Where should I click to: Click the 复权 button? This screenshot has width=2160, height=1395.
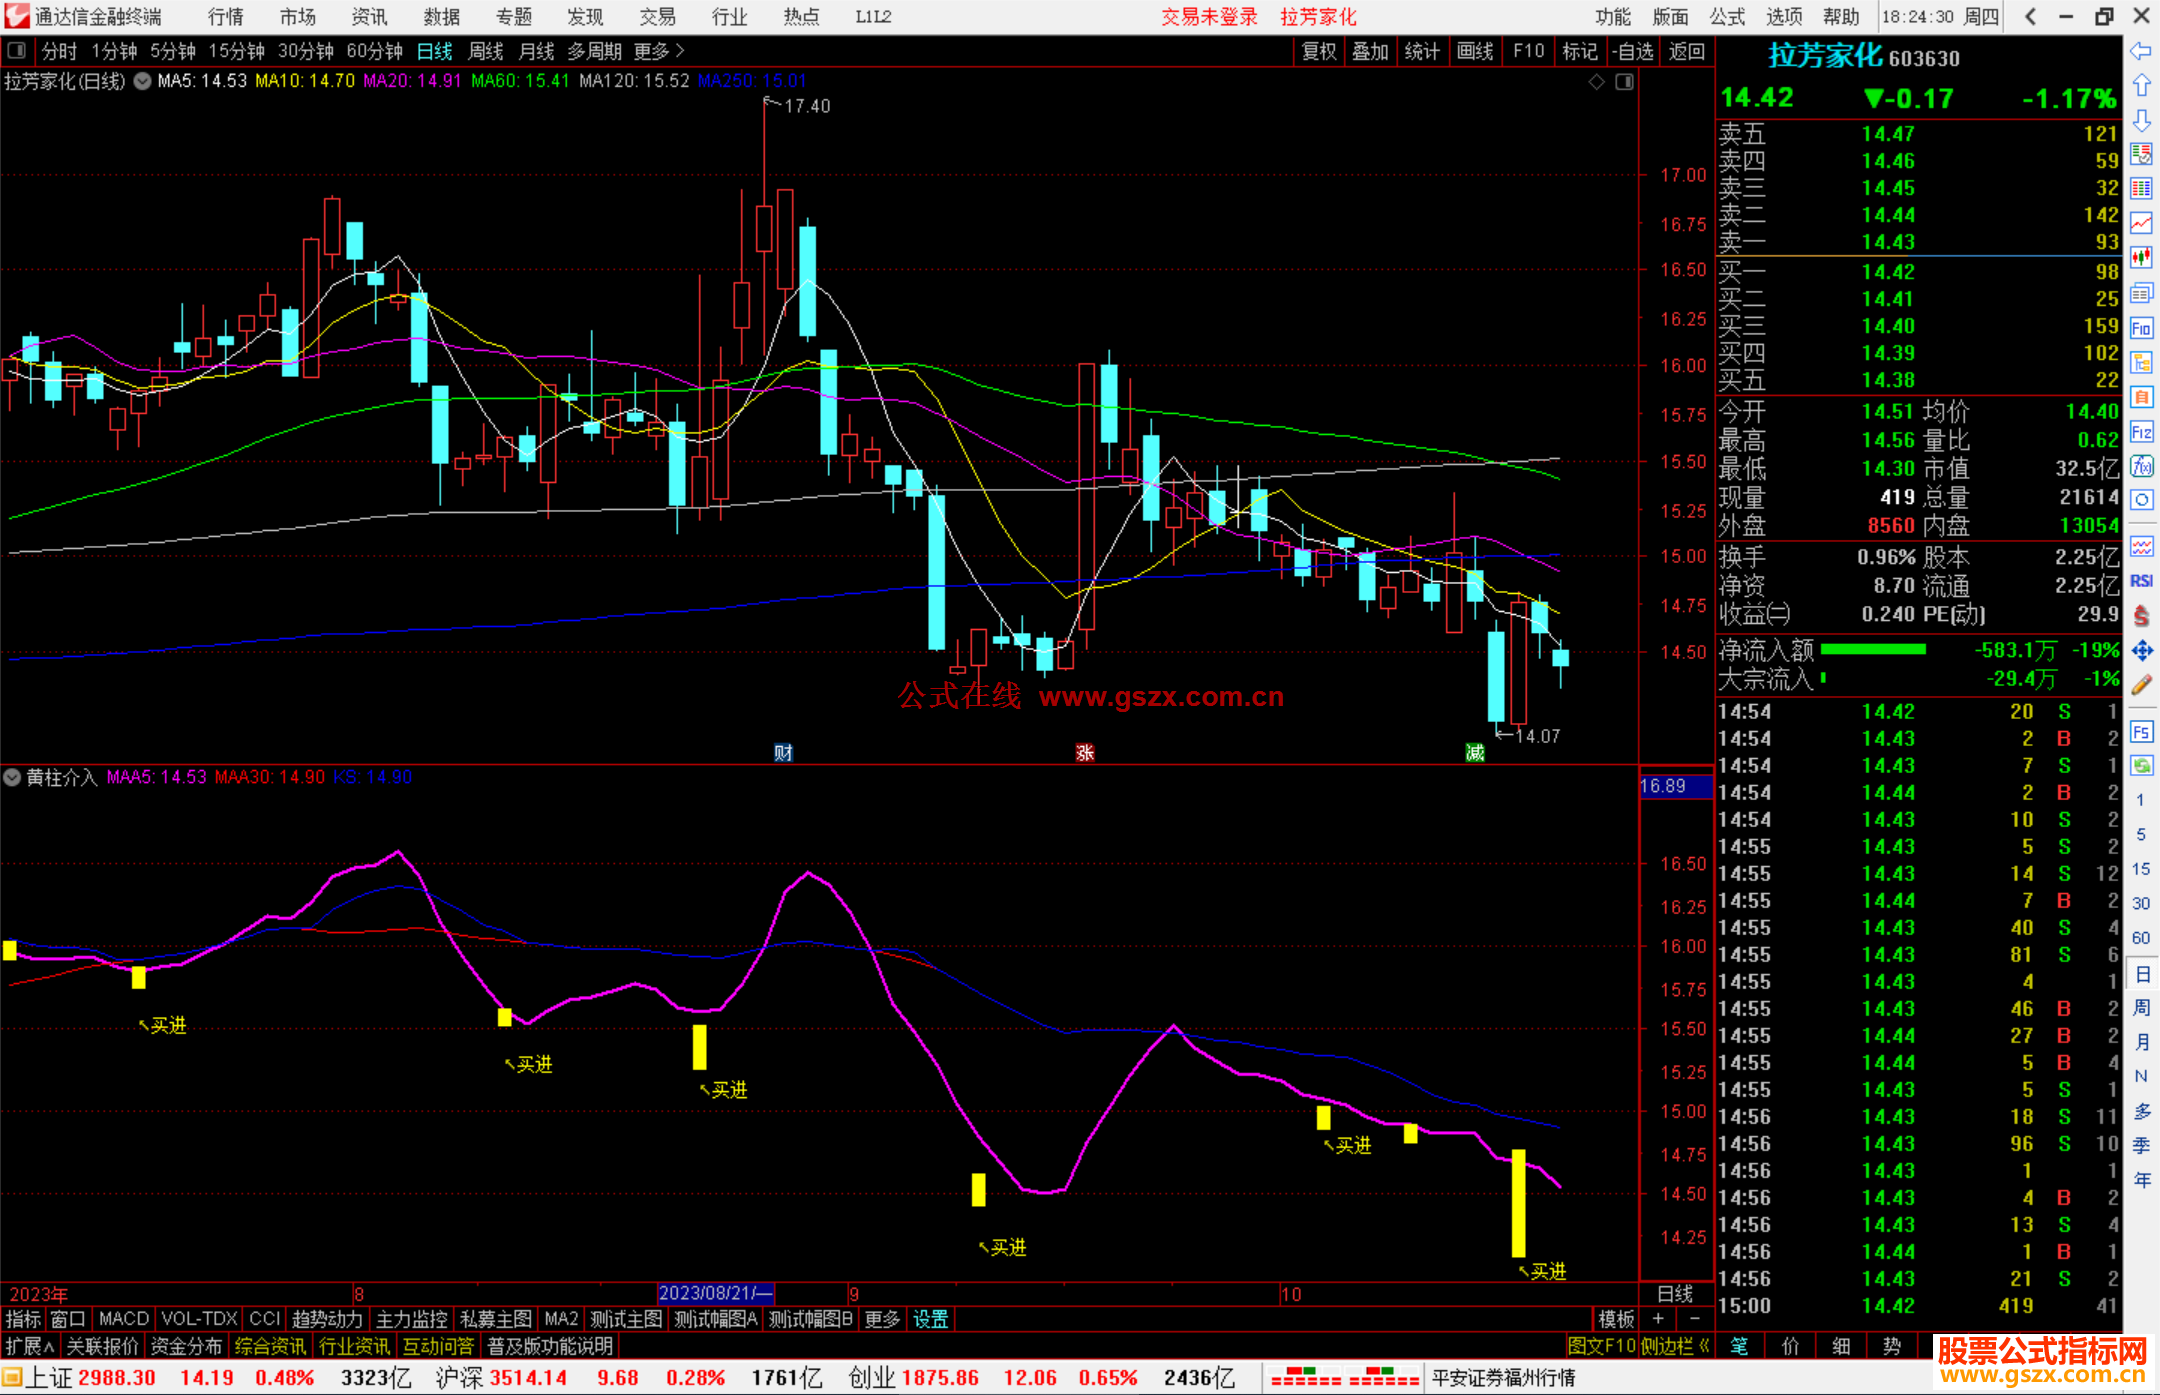[x=1318, y=51]
